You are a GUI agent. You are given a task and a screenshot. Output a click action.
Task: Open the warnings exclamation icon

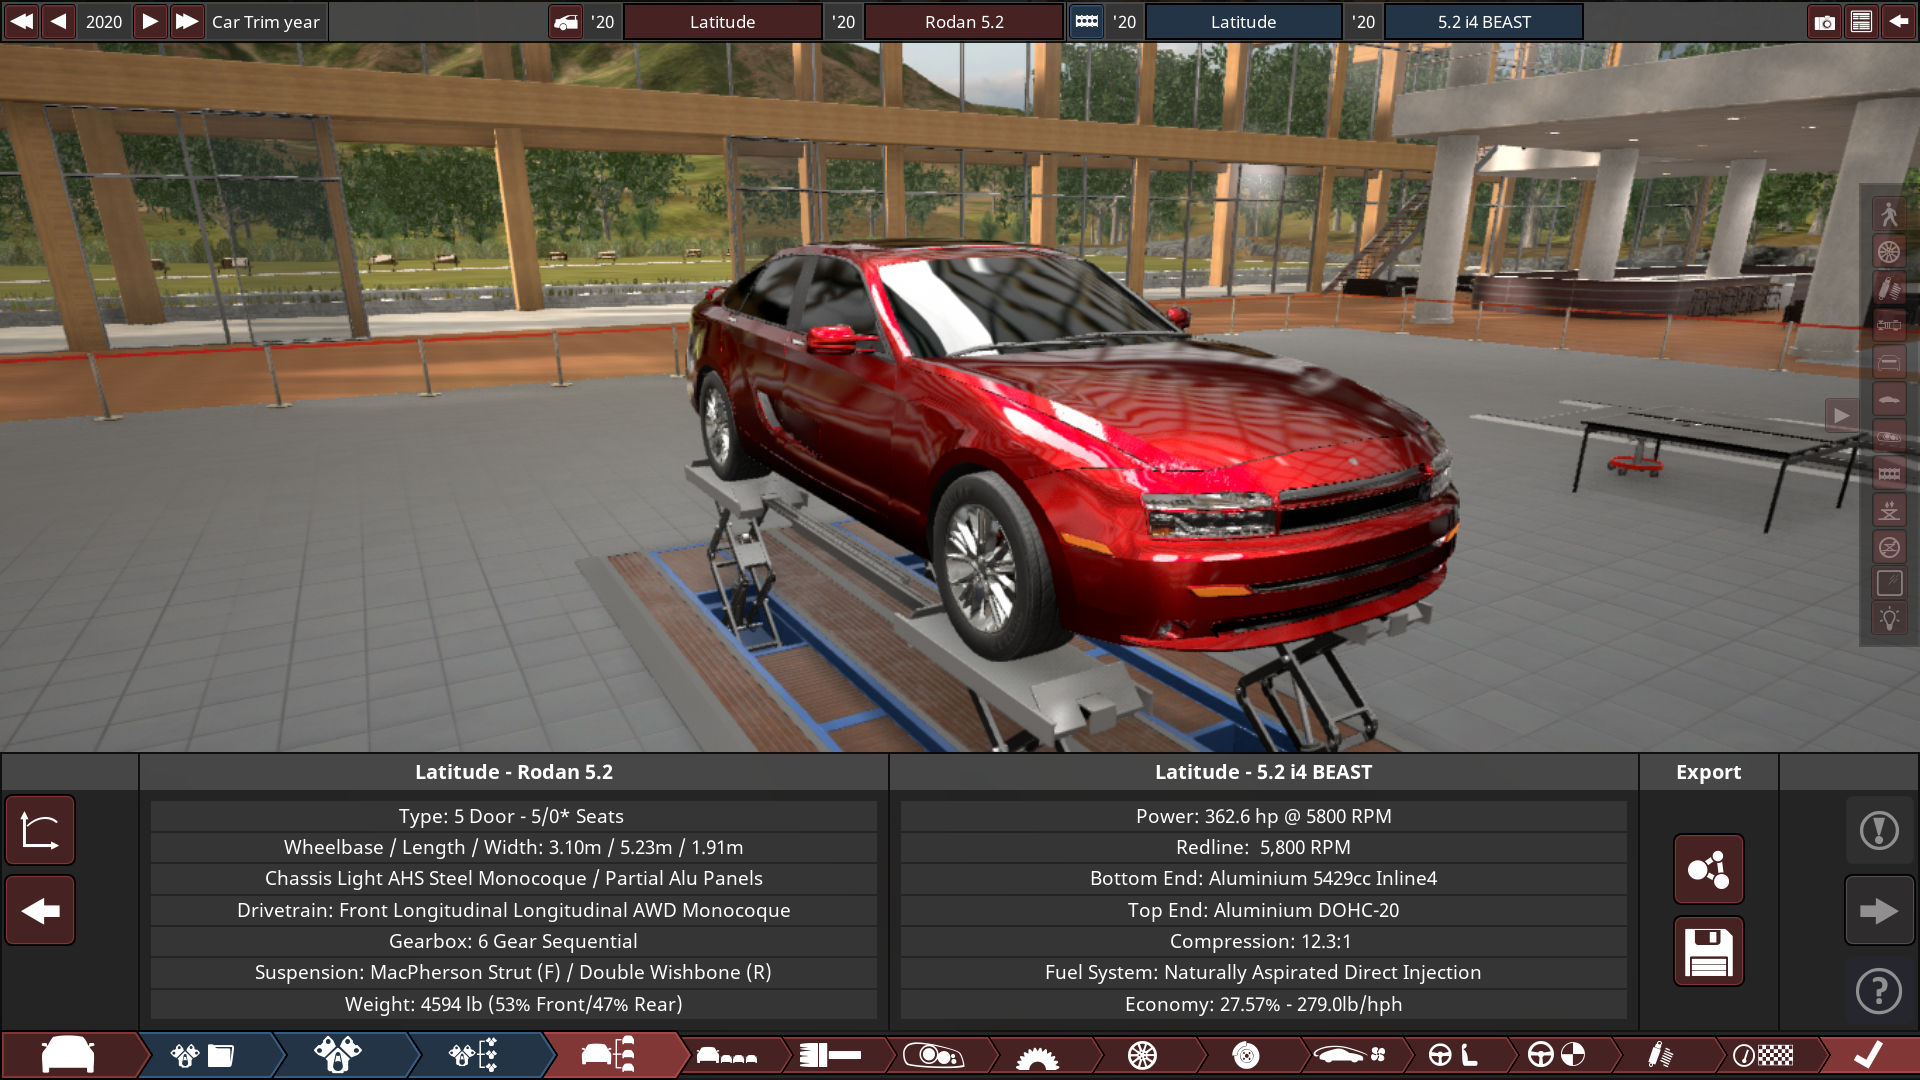pyautogui.click(x=1879, y=830)
